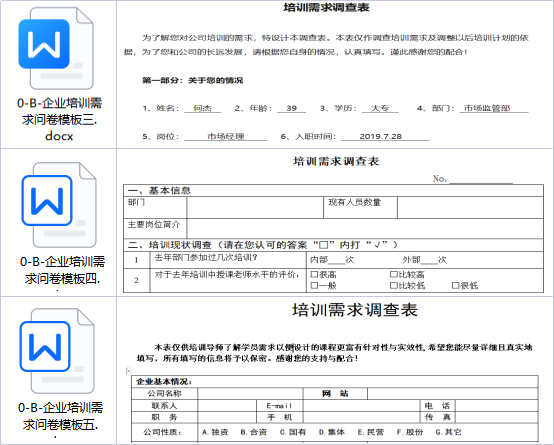Select company type option F.股份

[409, 432]
